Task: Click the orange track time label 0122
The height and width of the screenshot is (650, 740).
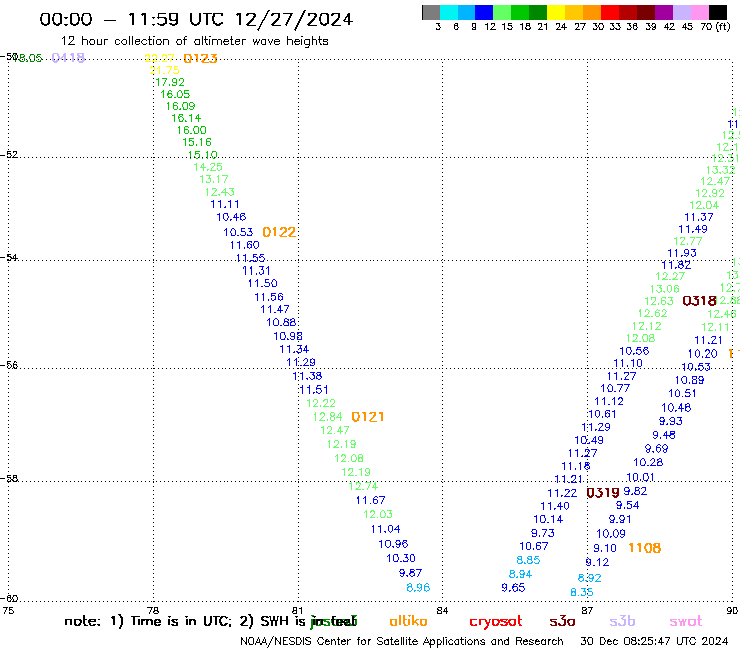Action: (x=279, y=232)
